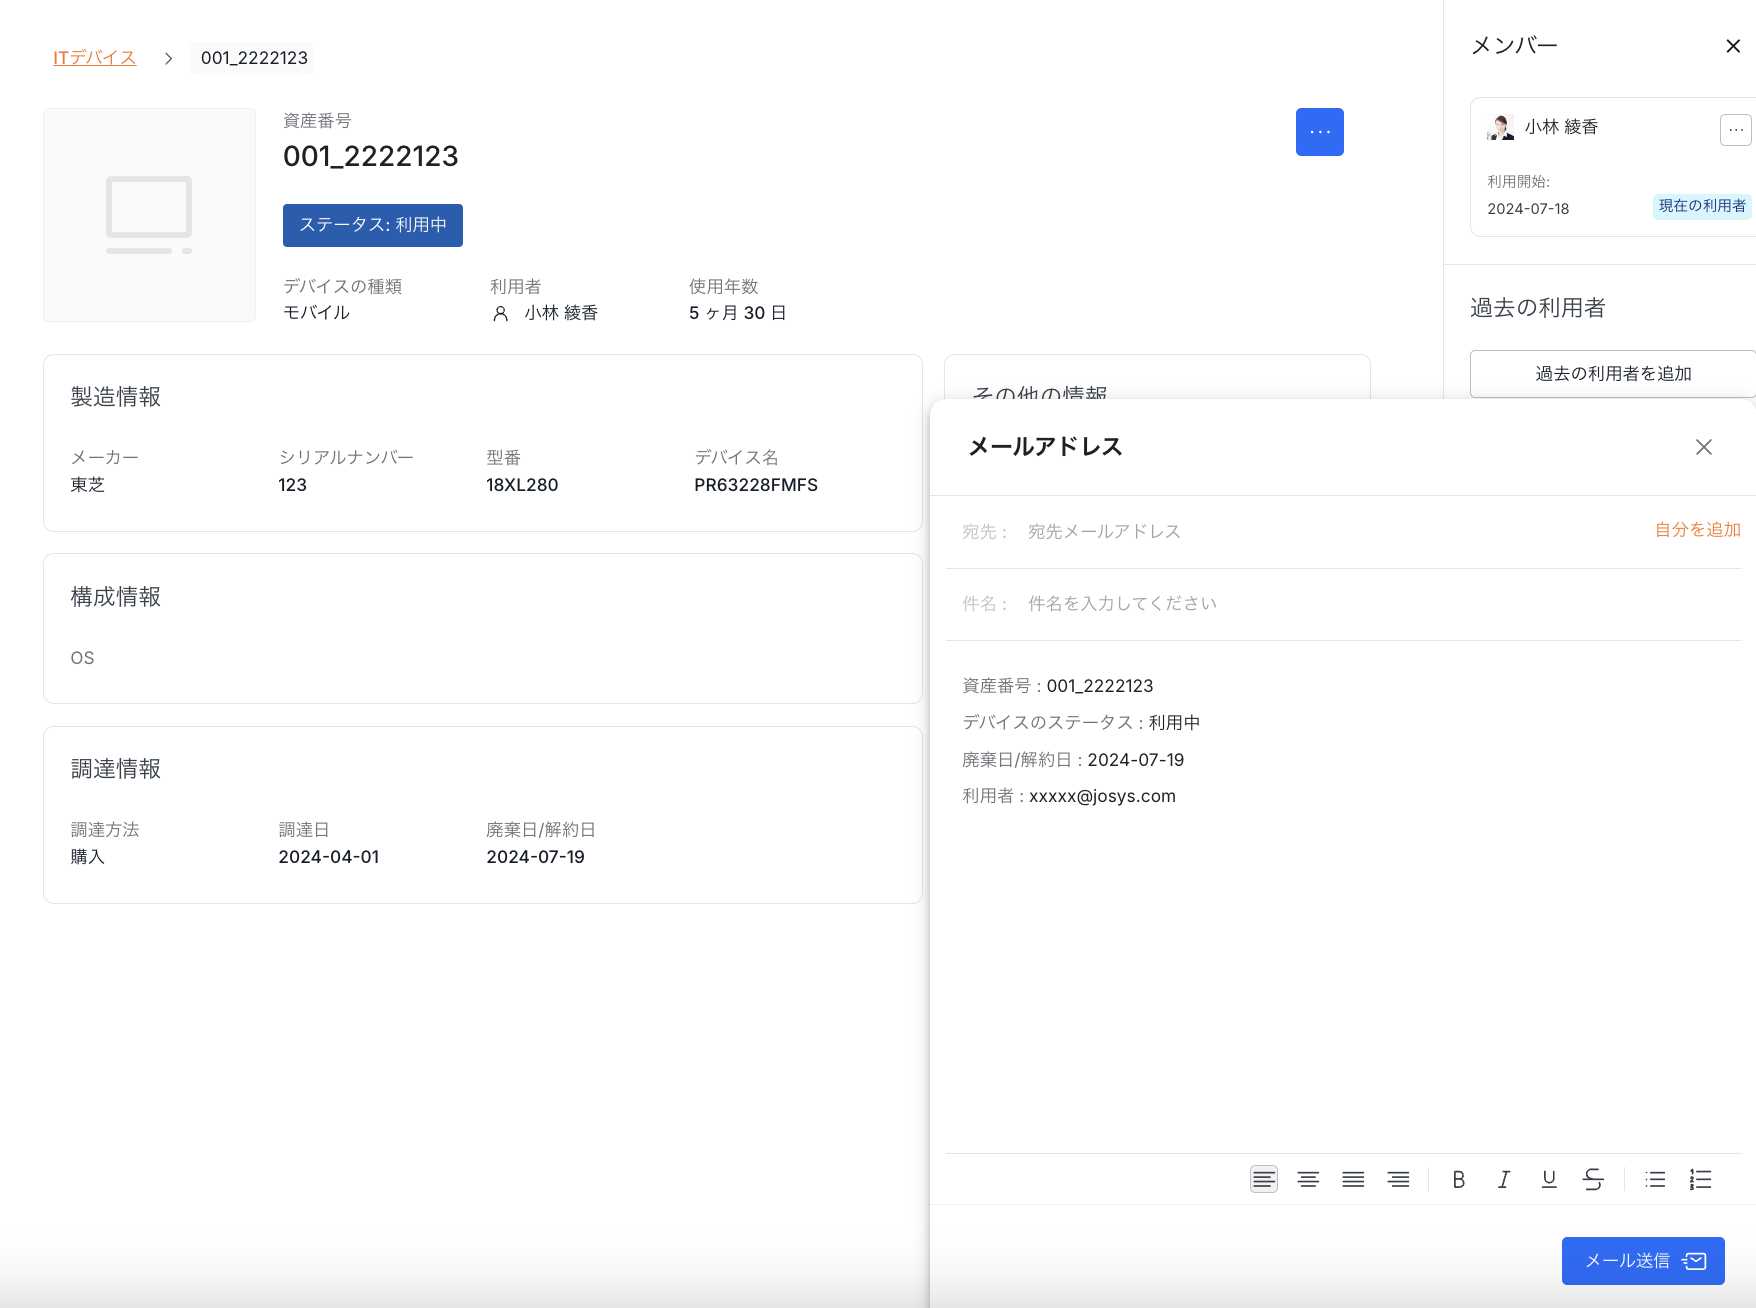Insert a bulleted list

[x=1655, y=1179]
